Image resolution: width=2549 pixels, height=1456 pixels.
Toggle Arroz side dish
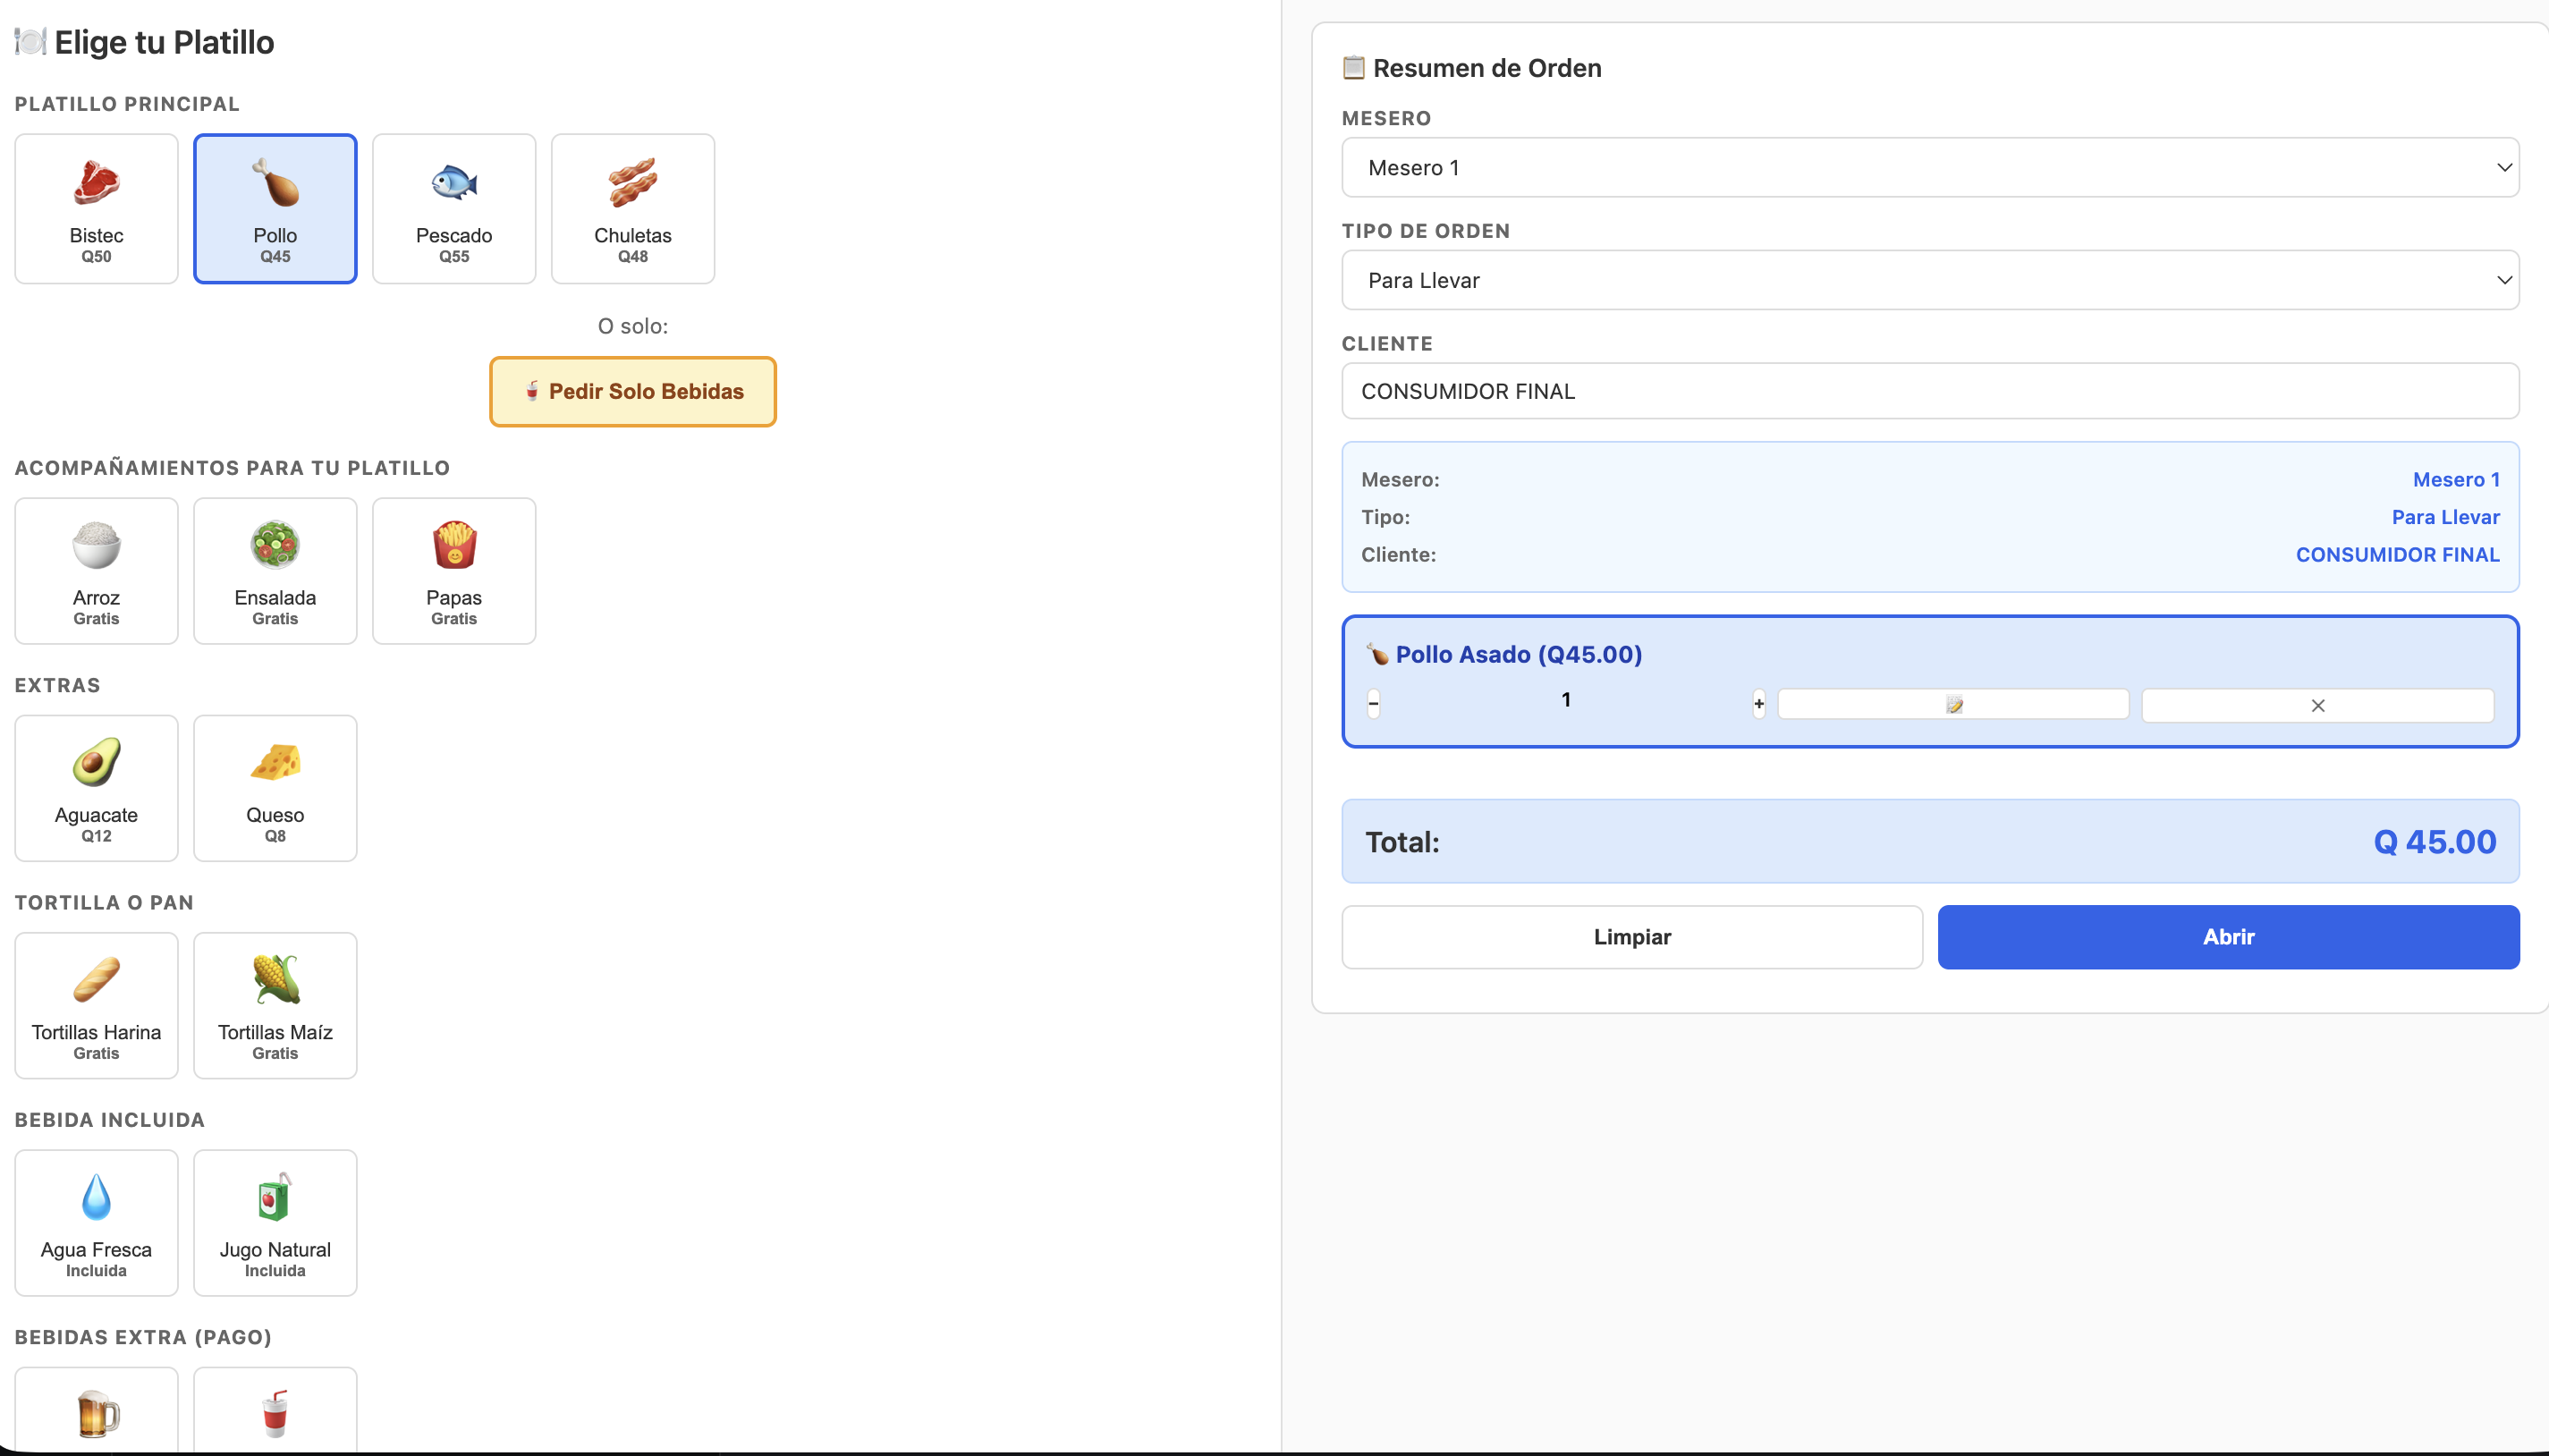[96, 571]
